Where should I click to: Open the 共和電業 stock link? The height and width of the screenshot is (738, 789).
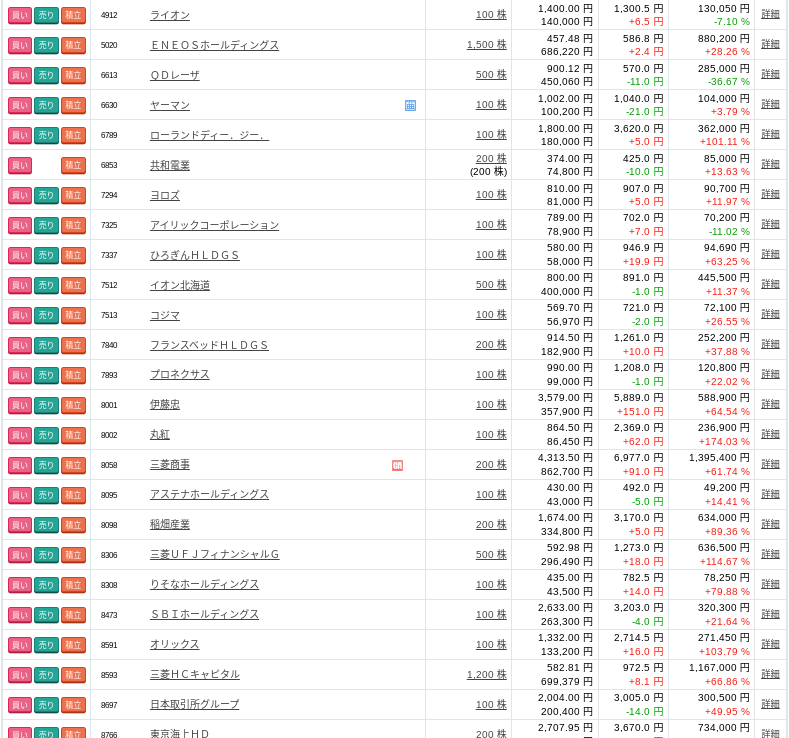170,166
